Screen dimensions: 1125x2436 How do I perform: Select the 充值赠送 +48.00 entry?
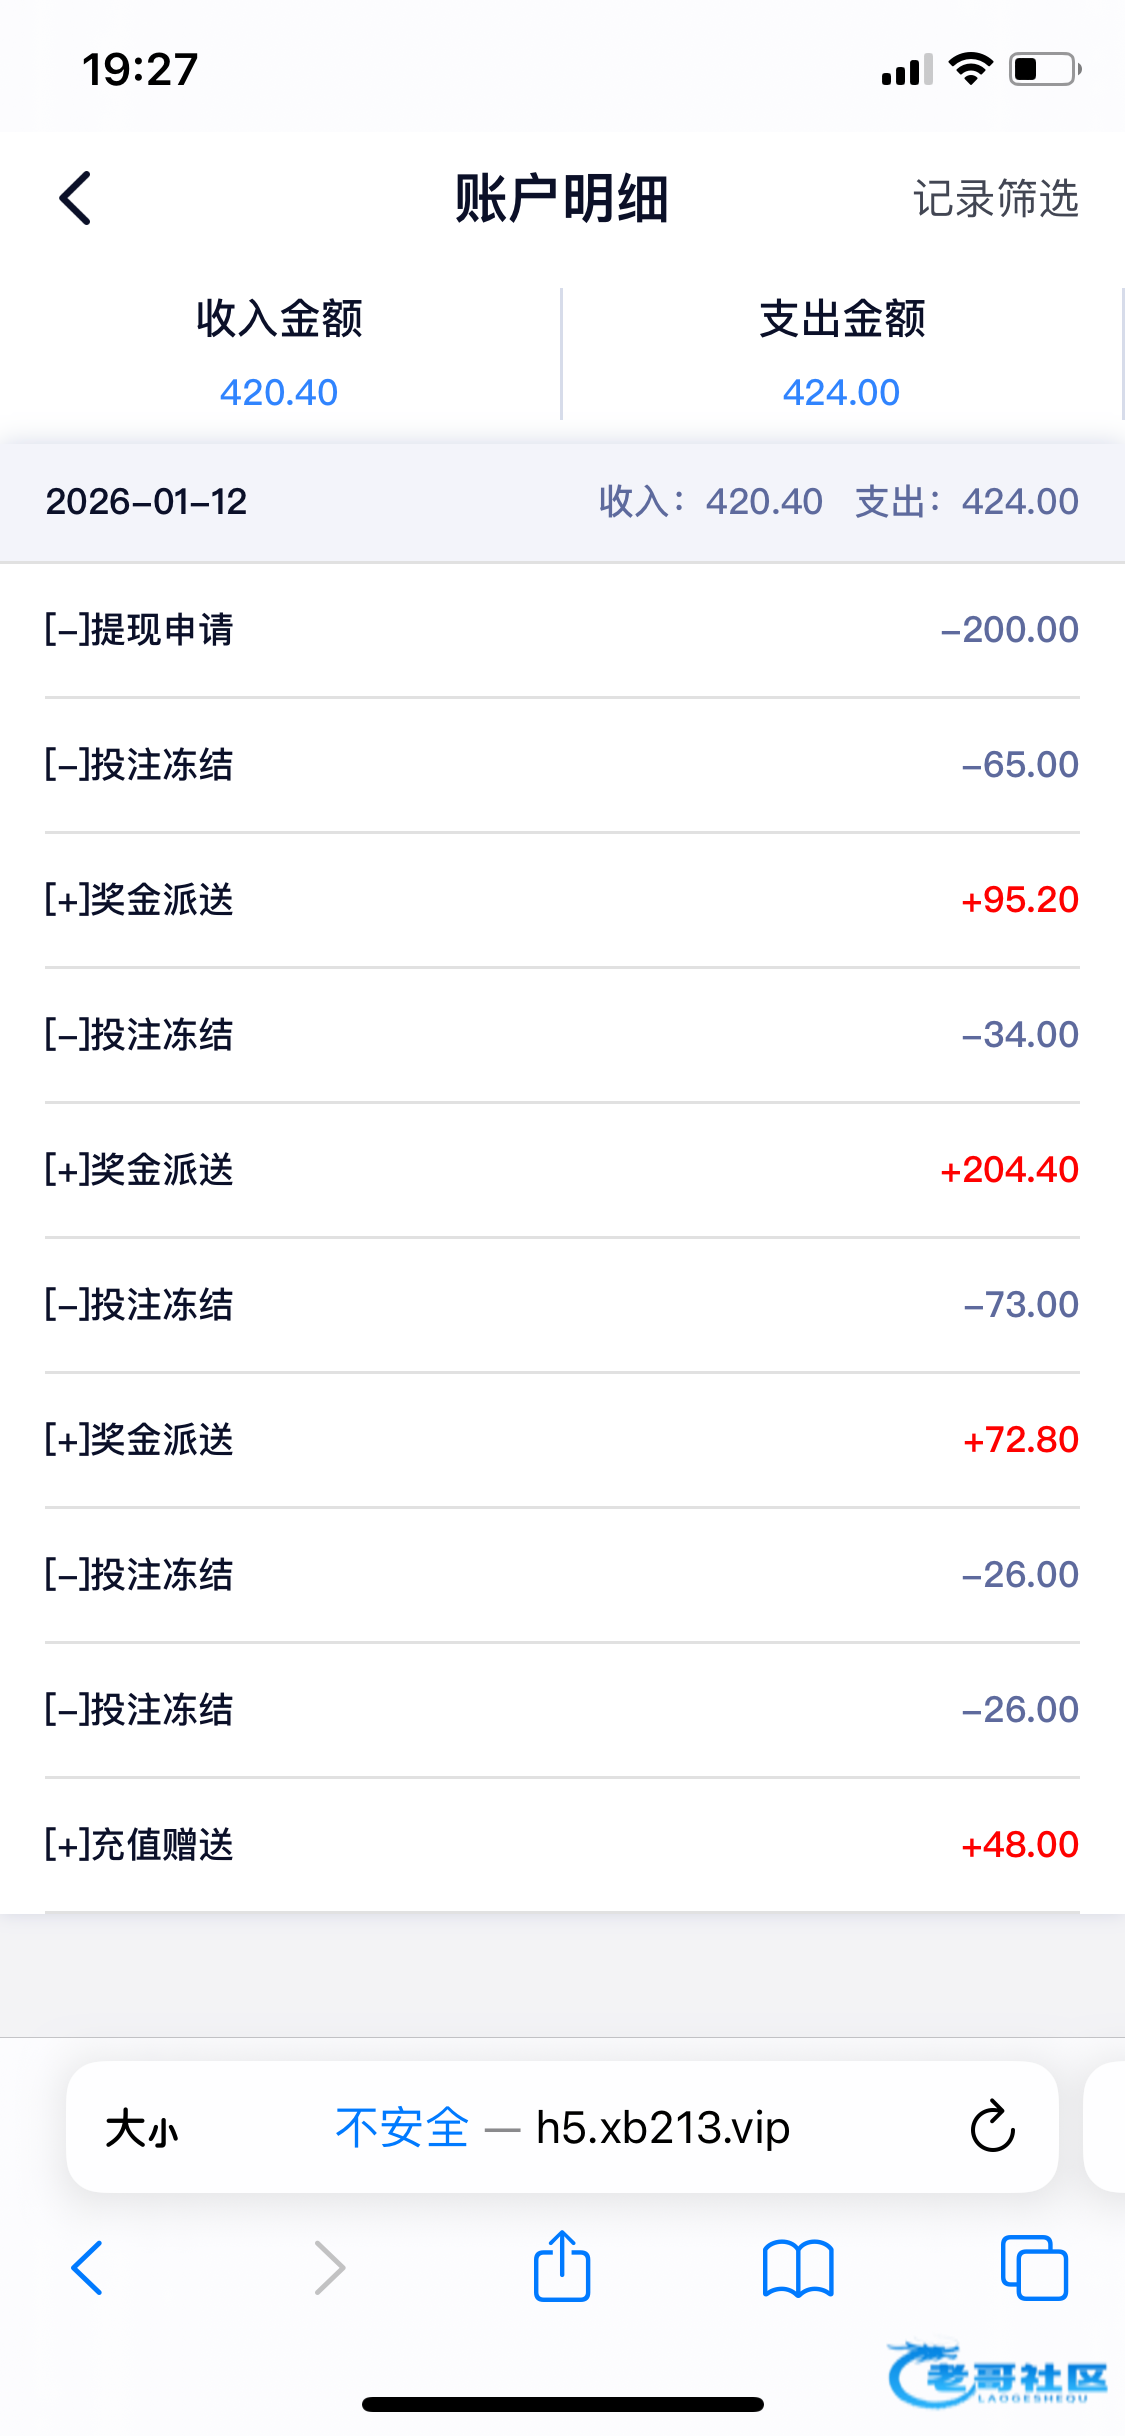562,1845
